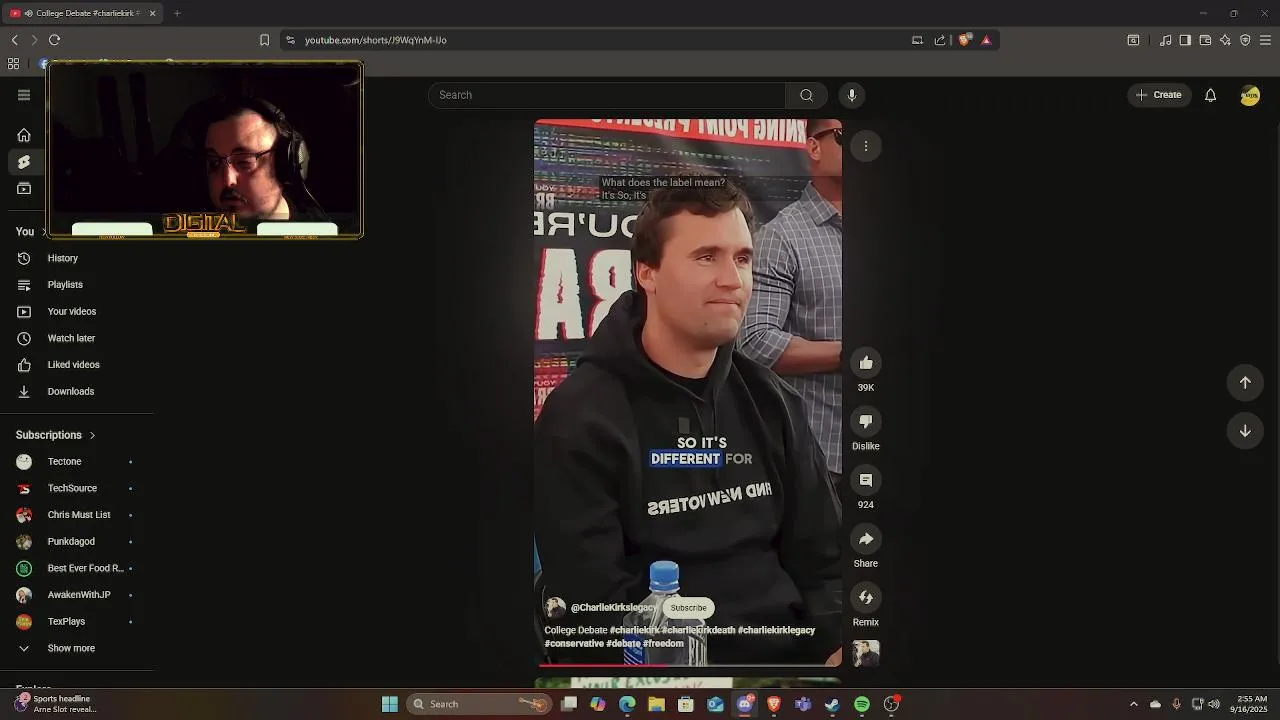Click the address bar share icon
The image size is (1280, 720).
click(940, 40)
